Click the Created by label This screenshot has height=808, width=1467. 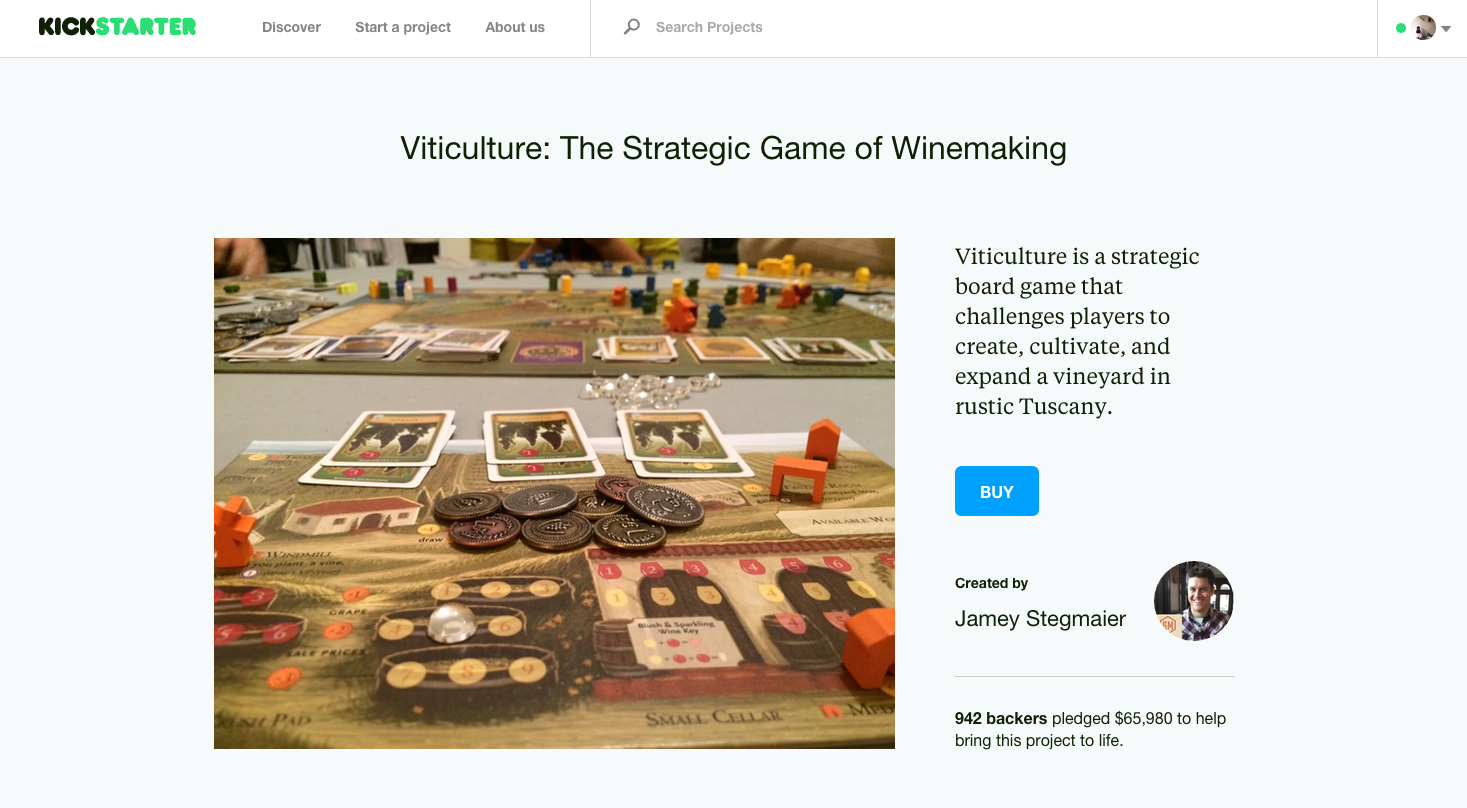(x=991, y=583)
